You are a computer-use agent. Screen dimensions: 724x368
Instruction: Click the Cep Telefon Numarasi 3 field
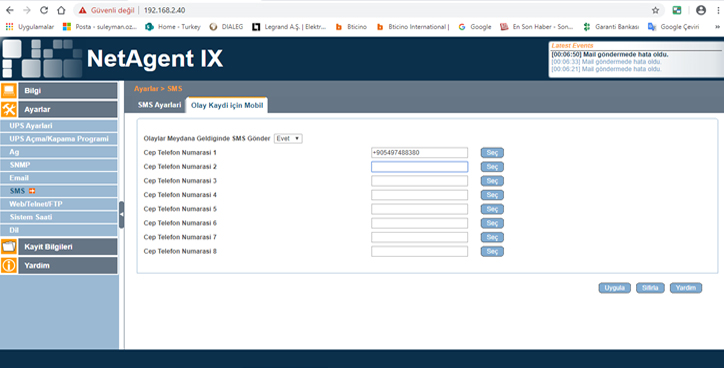(419, 181)
